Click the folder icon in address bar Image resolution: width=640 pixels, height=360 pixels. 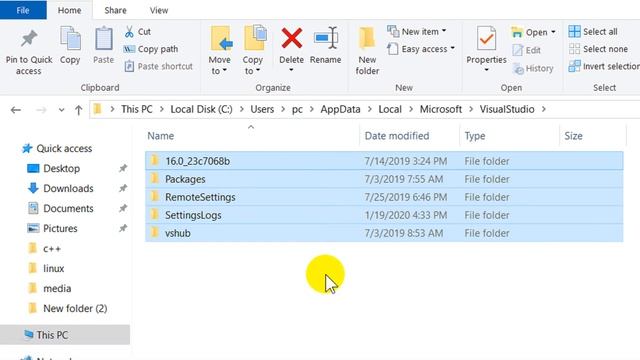coord(97,109)
